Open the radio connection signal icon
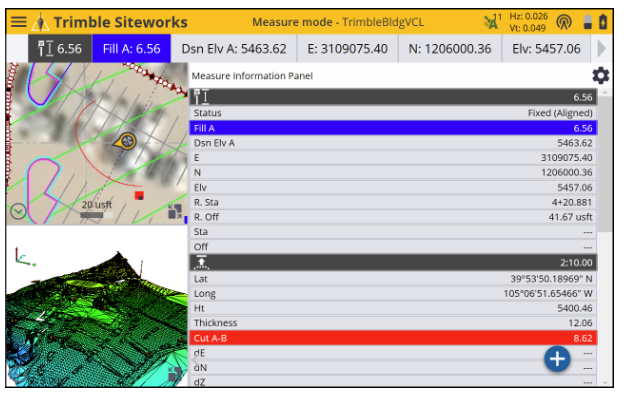631x396 pixels. coord(564,22)
